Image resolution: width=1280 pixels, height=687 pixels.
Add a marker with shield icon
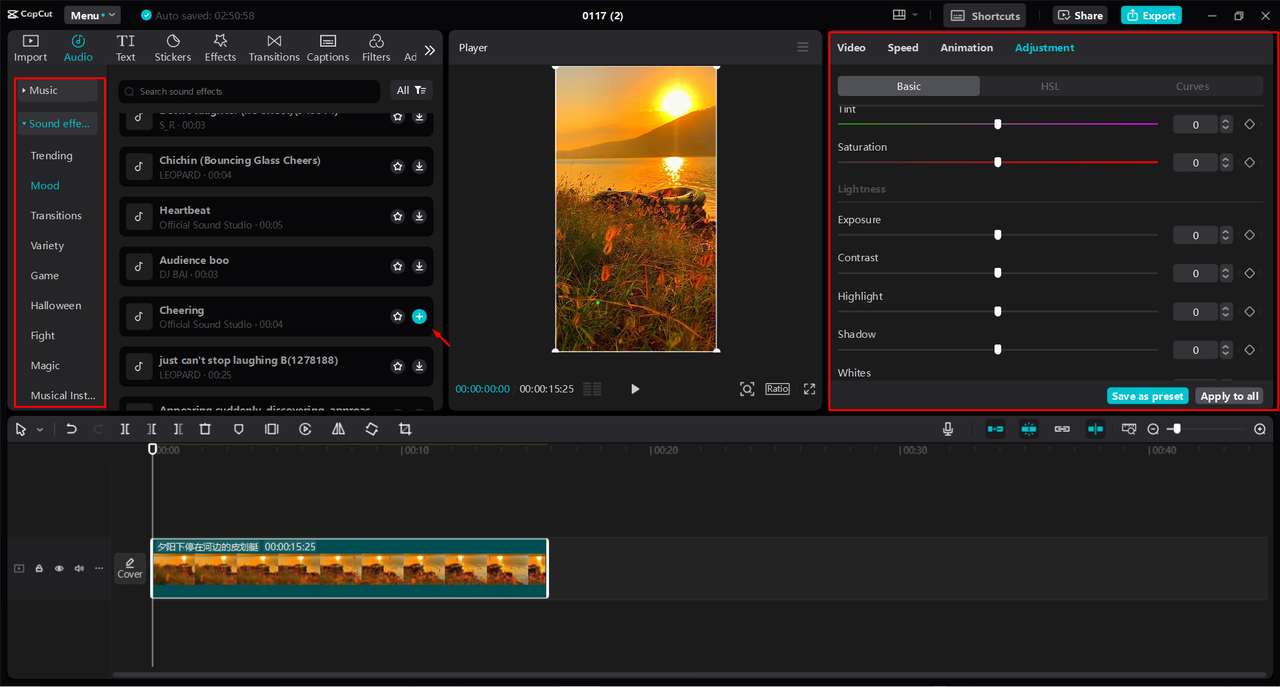click(238, 429)
